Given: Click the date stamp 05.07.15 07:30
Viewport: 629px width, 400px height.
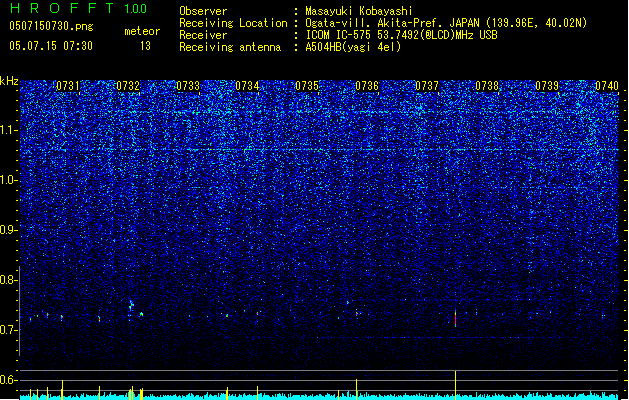Looking at the screenshot, I should (x=51, y=46).
